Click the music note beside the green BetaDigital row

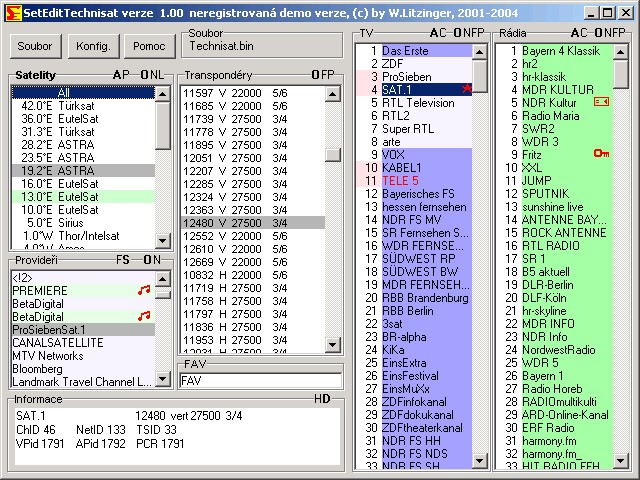[143, 316]
